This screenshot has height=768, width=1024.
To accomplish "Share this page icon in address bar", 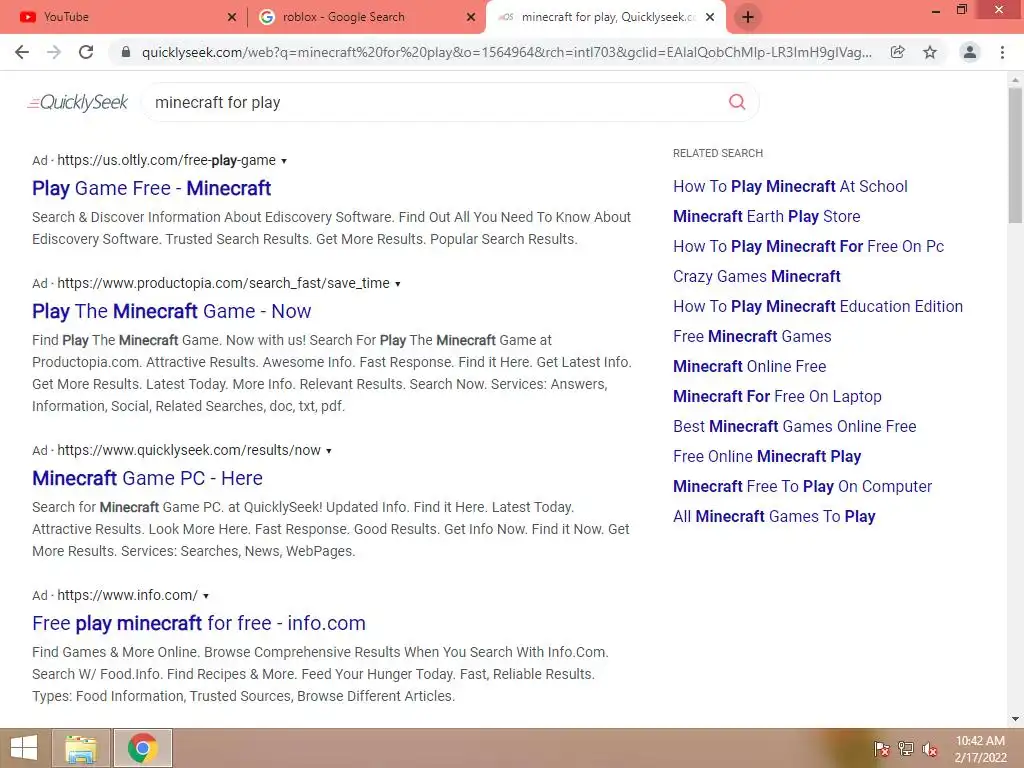I will (898, 52).
